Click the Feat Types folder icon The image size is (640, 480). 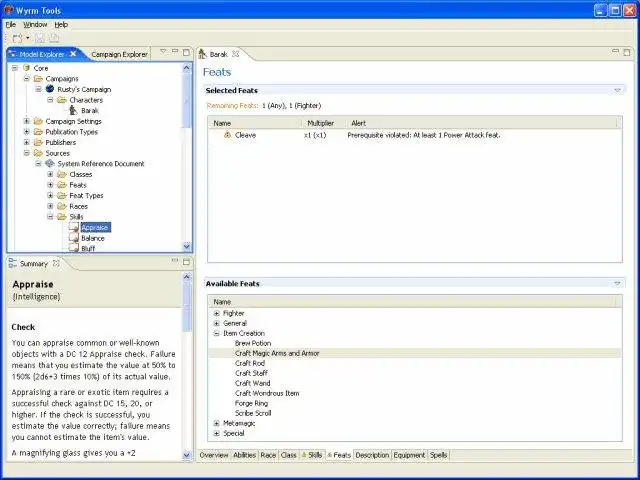tap(62, 196)
